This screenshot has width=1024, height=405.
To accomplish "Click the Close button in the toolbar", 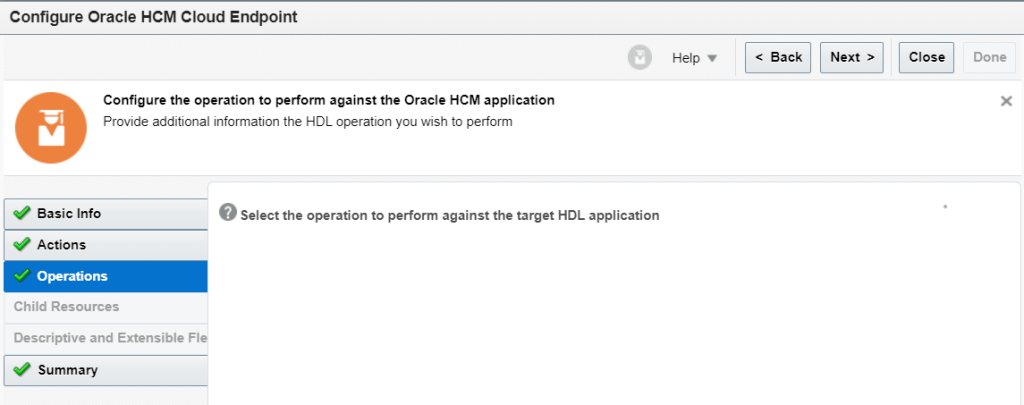I will 926,58.
